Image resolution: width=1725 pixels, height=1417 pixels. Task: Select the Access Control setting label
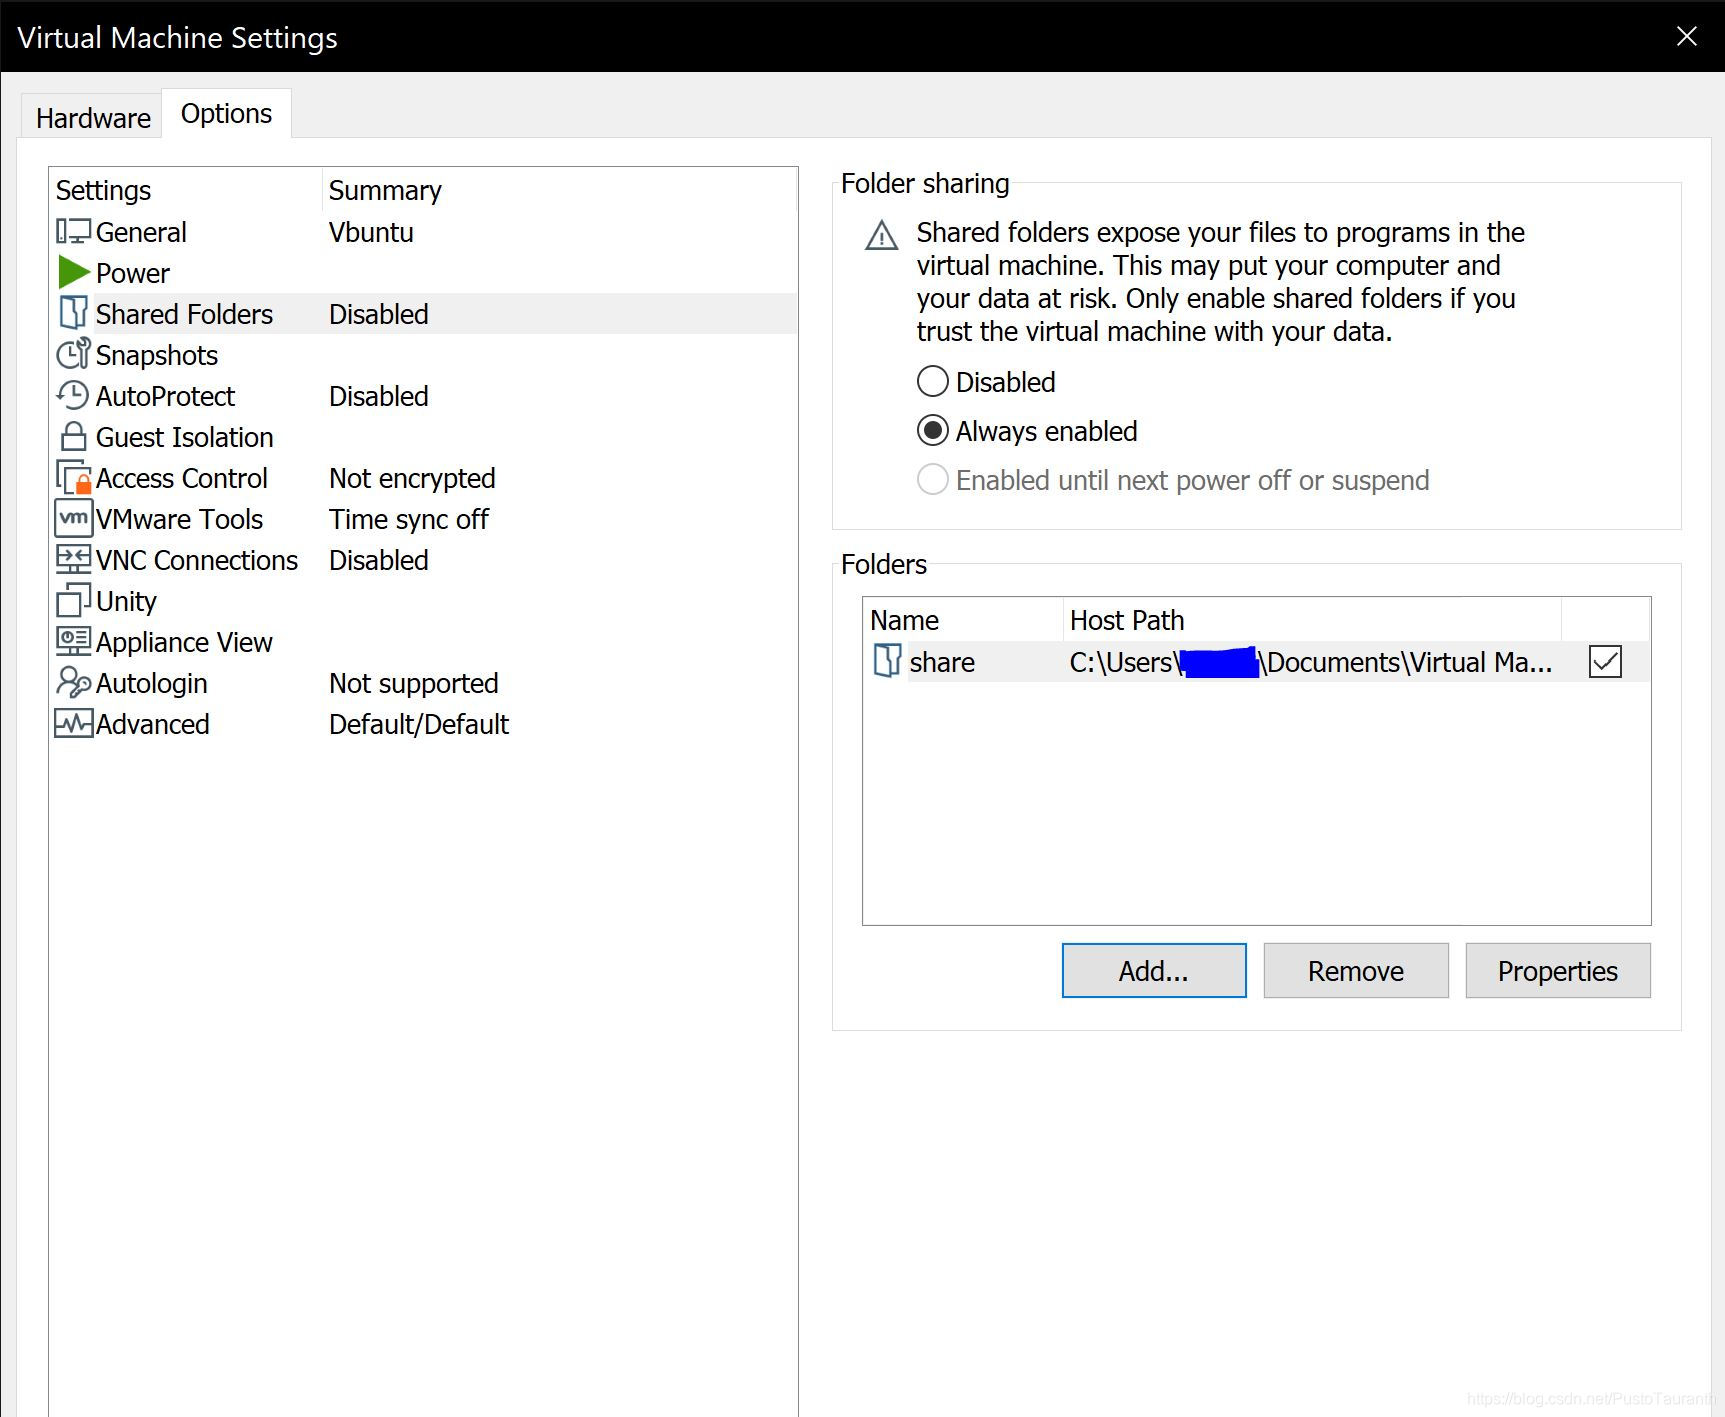pos(181,478)
